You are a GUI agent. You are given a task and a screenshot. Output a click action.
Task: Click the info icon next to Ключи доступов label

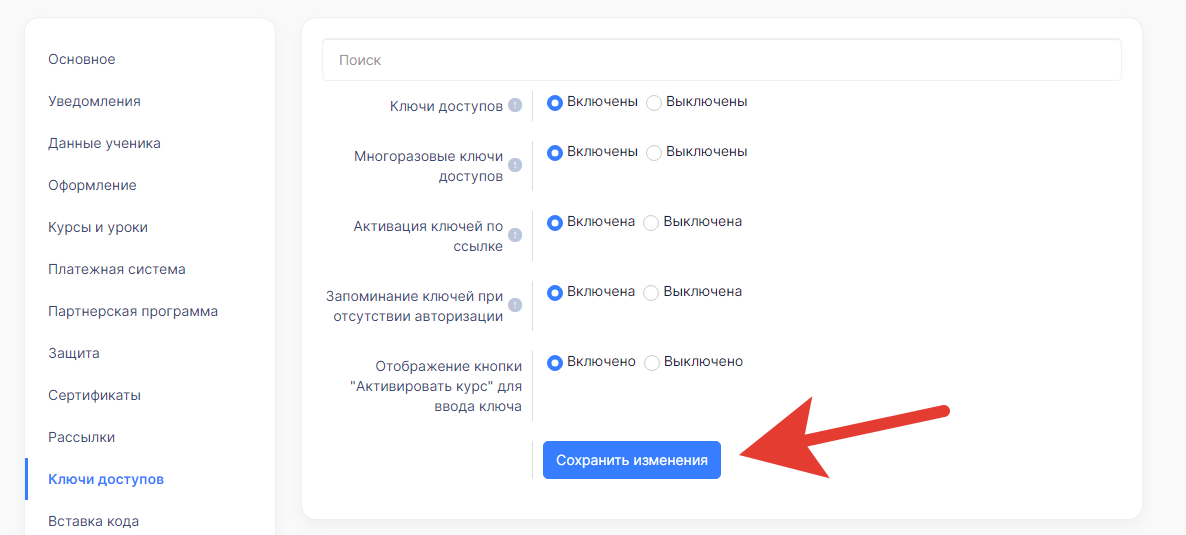tap(515, 106)
